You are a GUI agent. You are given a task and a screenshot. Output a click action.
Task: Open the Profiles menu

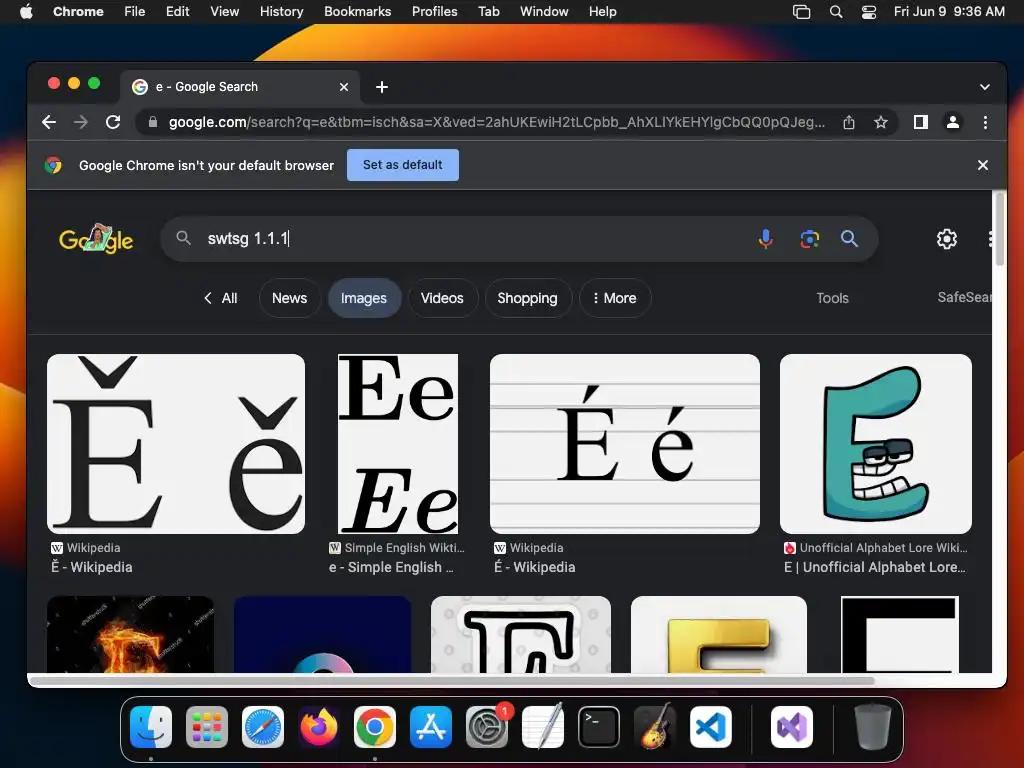point(434,12)
